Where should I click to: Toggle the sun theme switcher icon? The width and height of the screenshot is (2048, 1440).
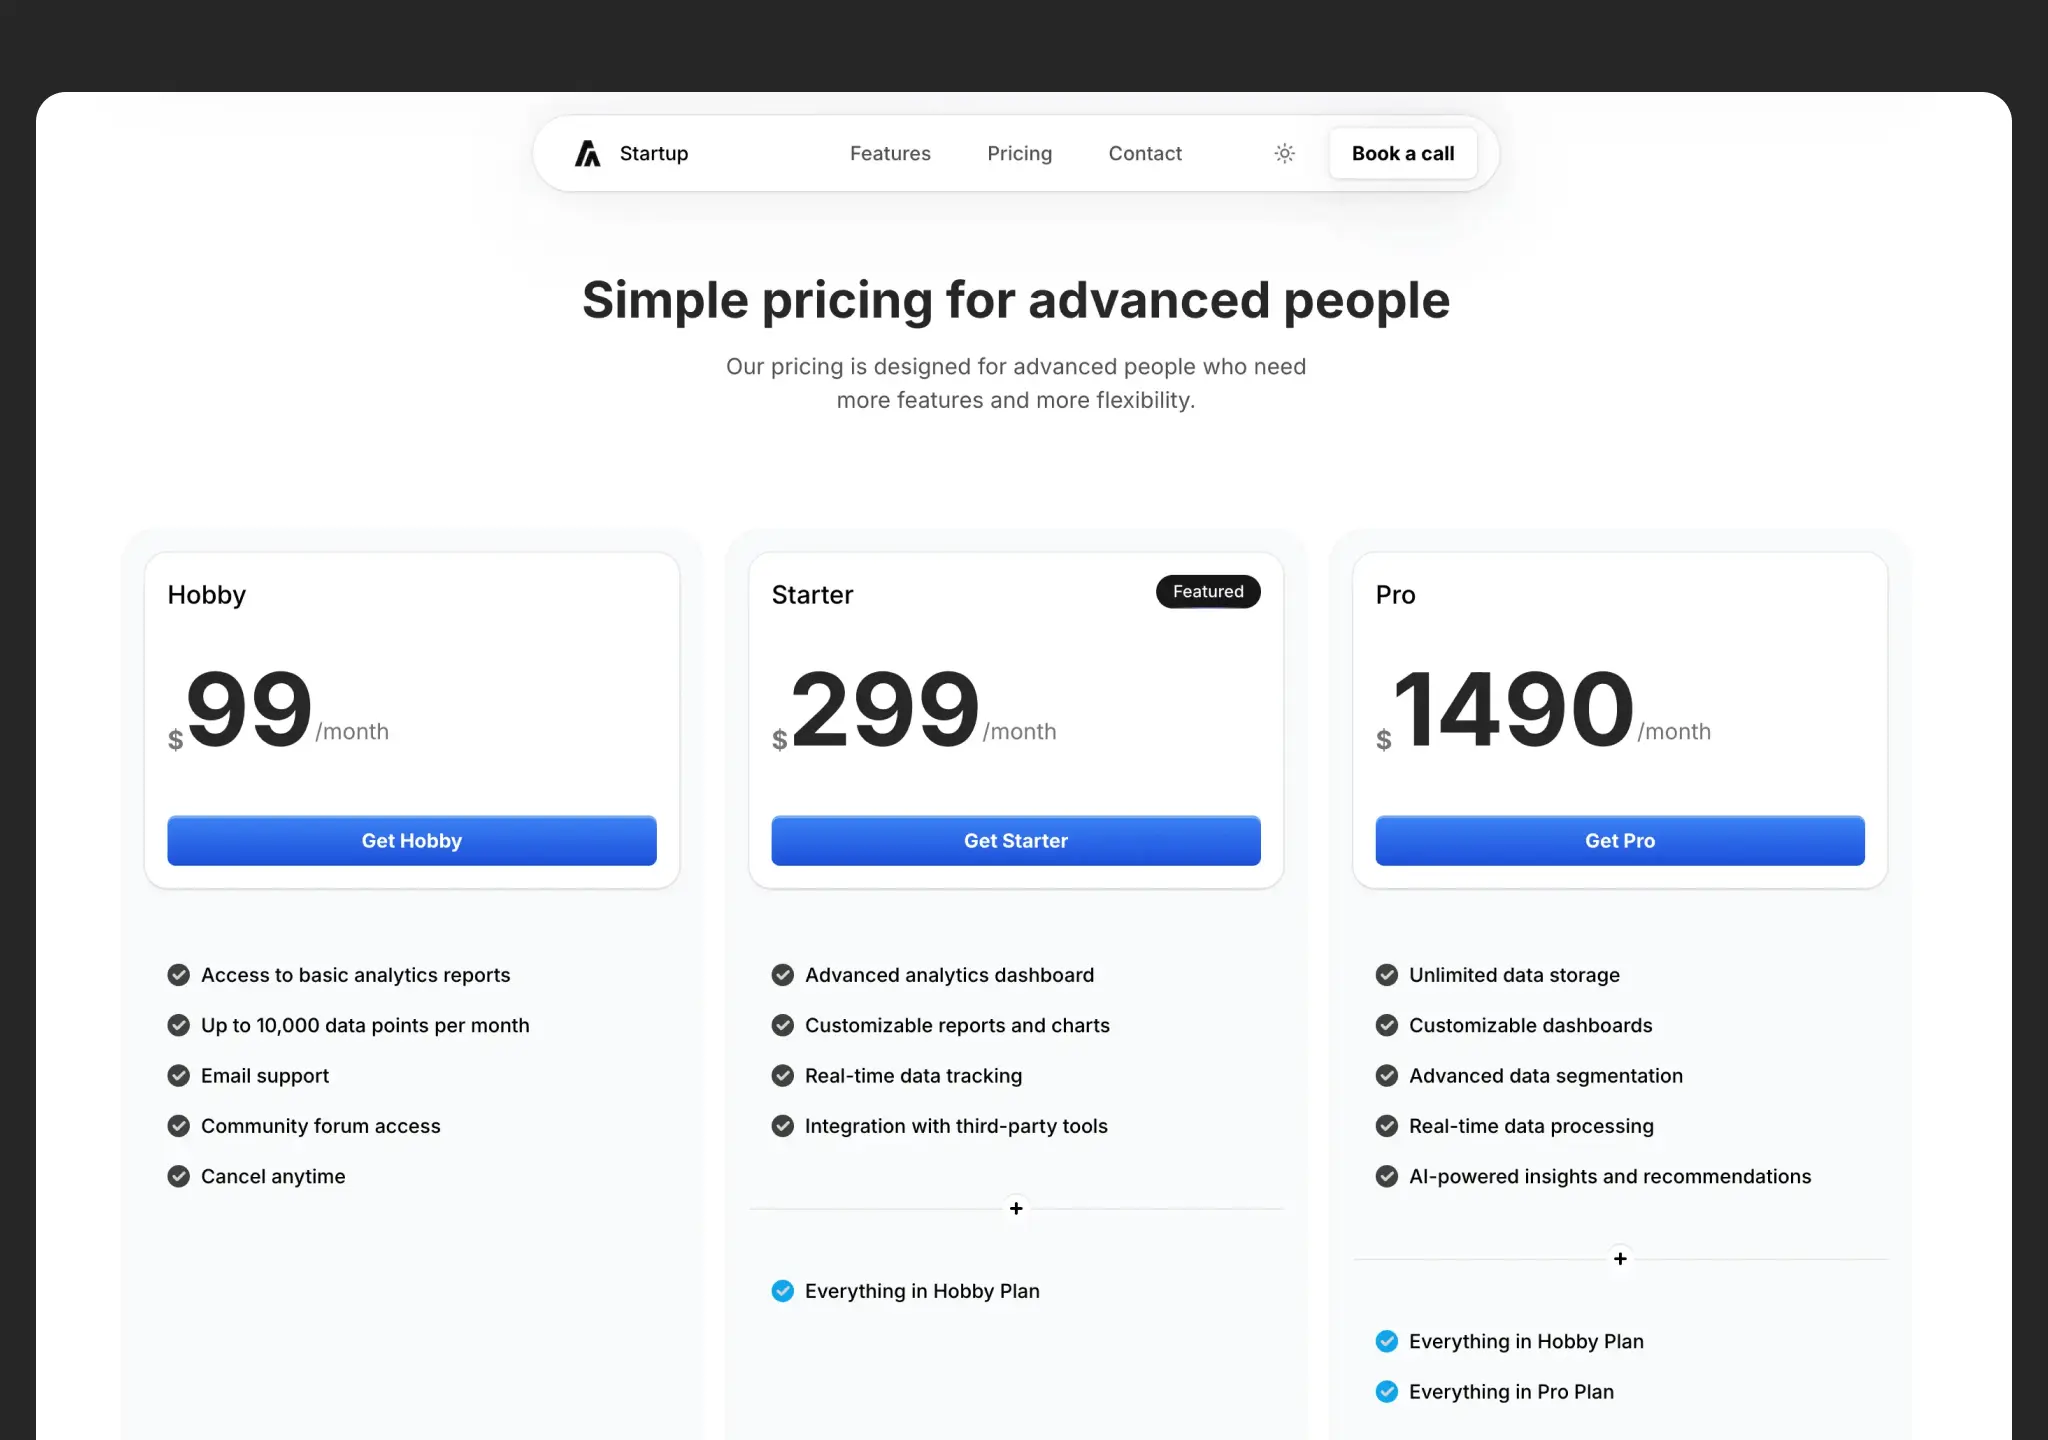pyautogui.click(x=1284, y=153)
